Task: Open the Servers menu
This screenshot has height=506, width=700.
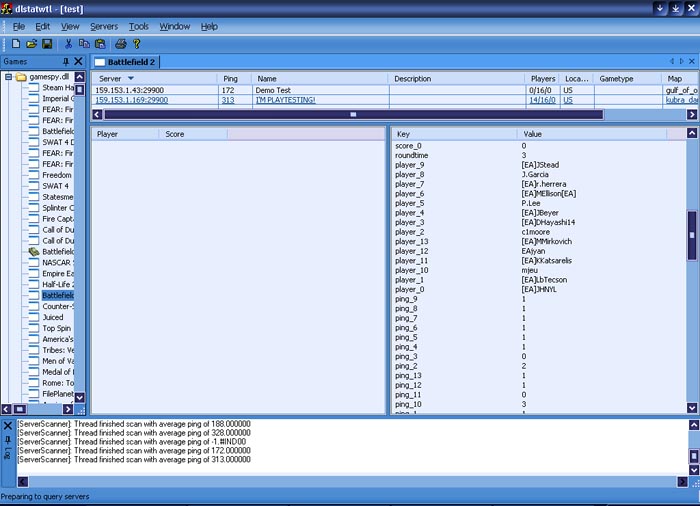Action: point(103,26)
